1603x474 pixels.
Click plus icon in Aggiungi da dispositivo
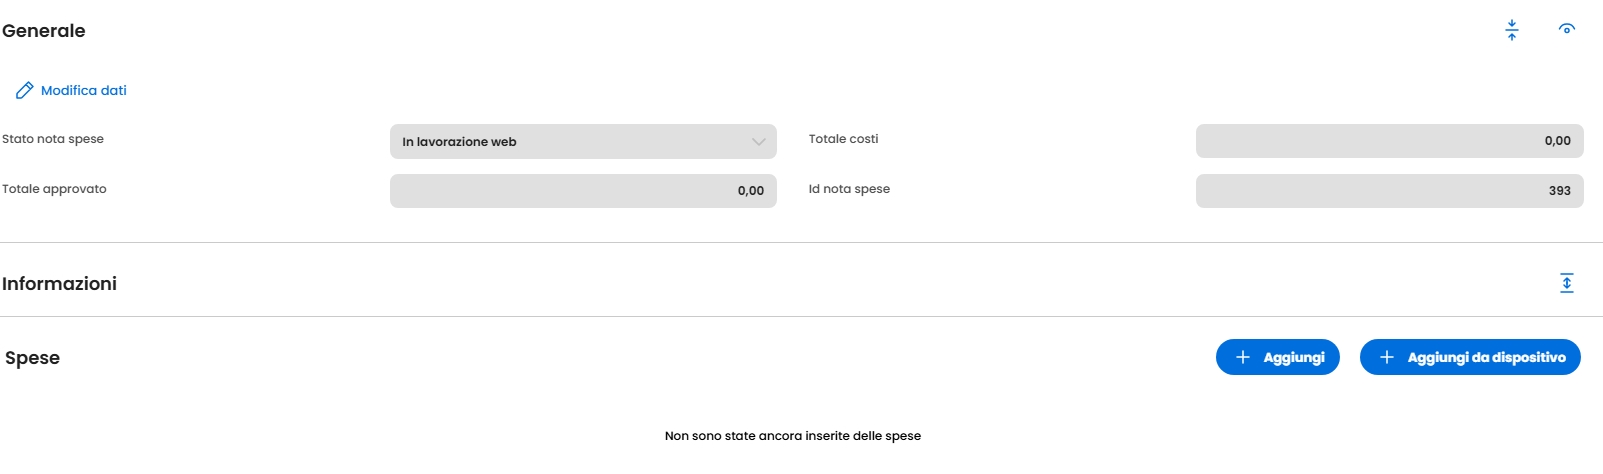click(1387, 357)
